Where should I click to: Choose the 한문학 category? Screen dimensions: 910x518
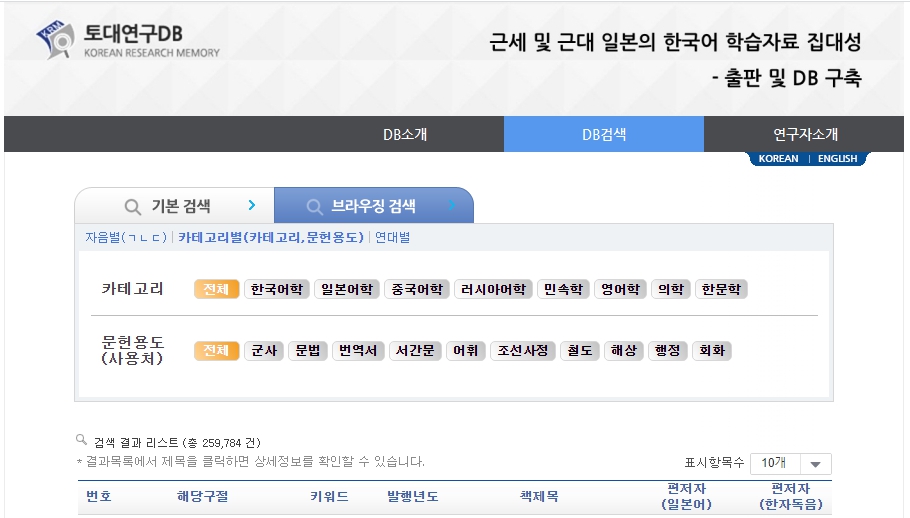(721, 289)
